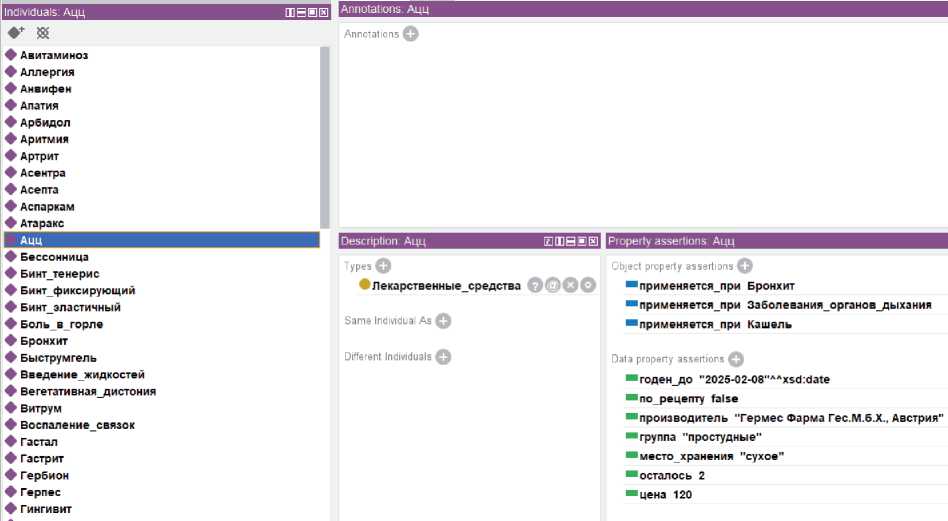Add a data property assertion
This screenshot has width=948, height=521.
click(736, 359)
